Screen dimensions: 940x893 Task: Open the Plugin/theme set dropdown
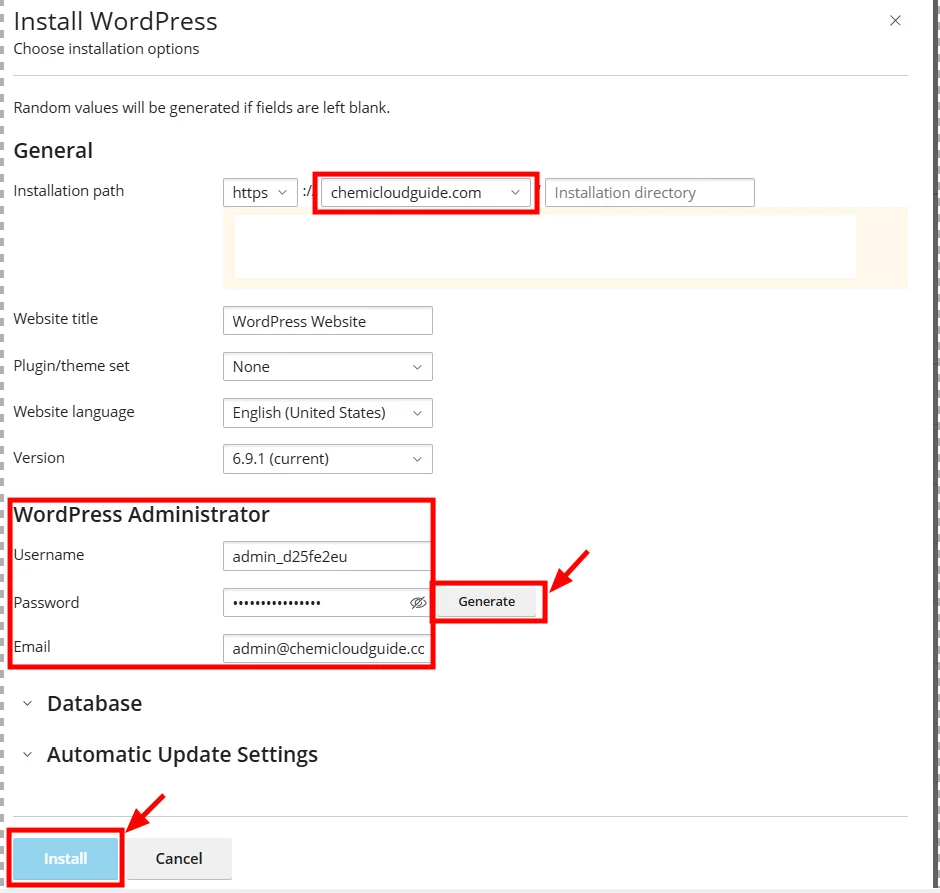[x=327, y=367]
